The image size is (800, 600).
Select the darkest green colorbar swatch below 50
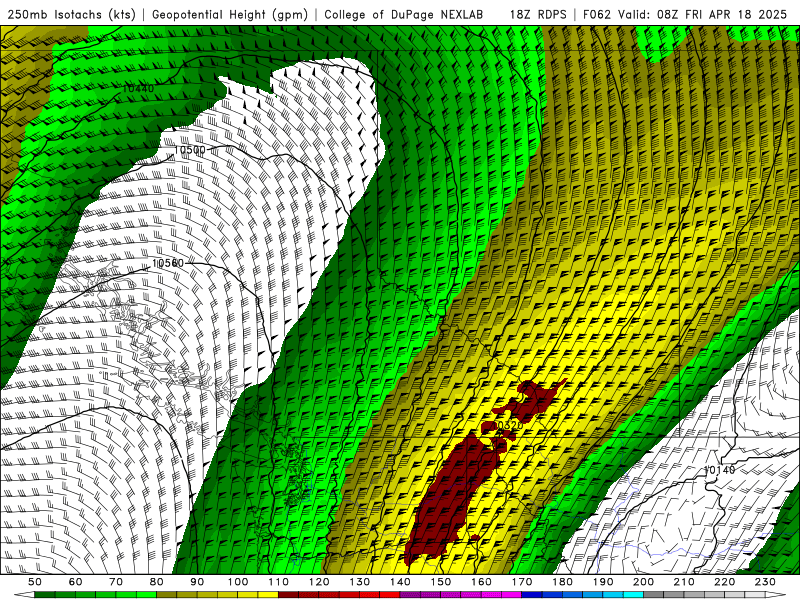(x=44, y=595)
